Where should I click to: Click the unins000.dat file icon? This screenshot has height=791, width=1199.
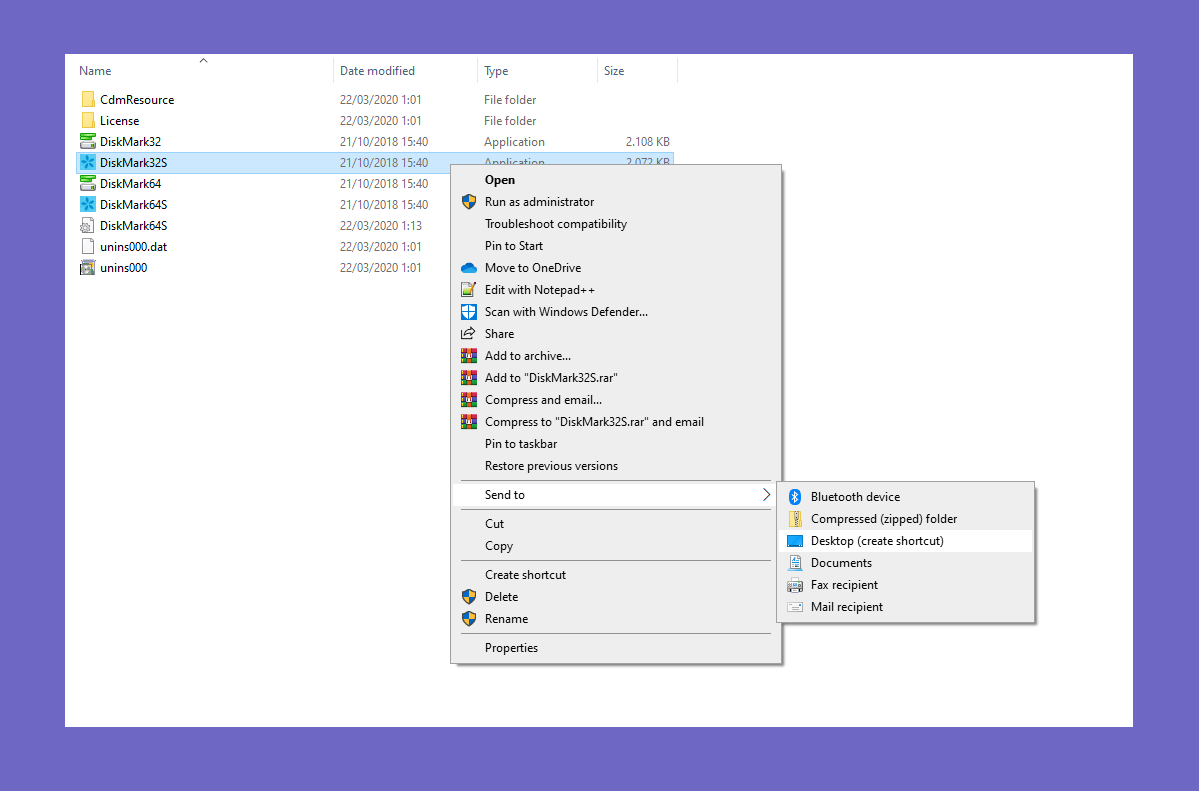tap(87, 246)
